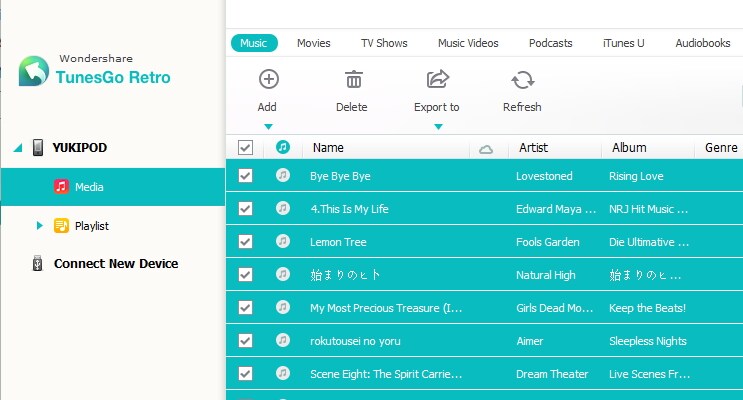Open the Add dropdown arrow

point(268,127)
